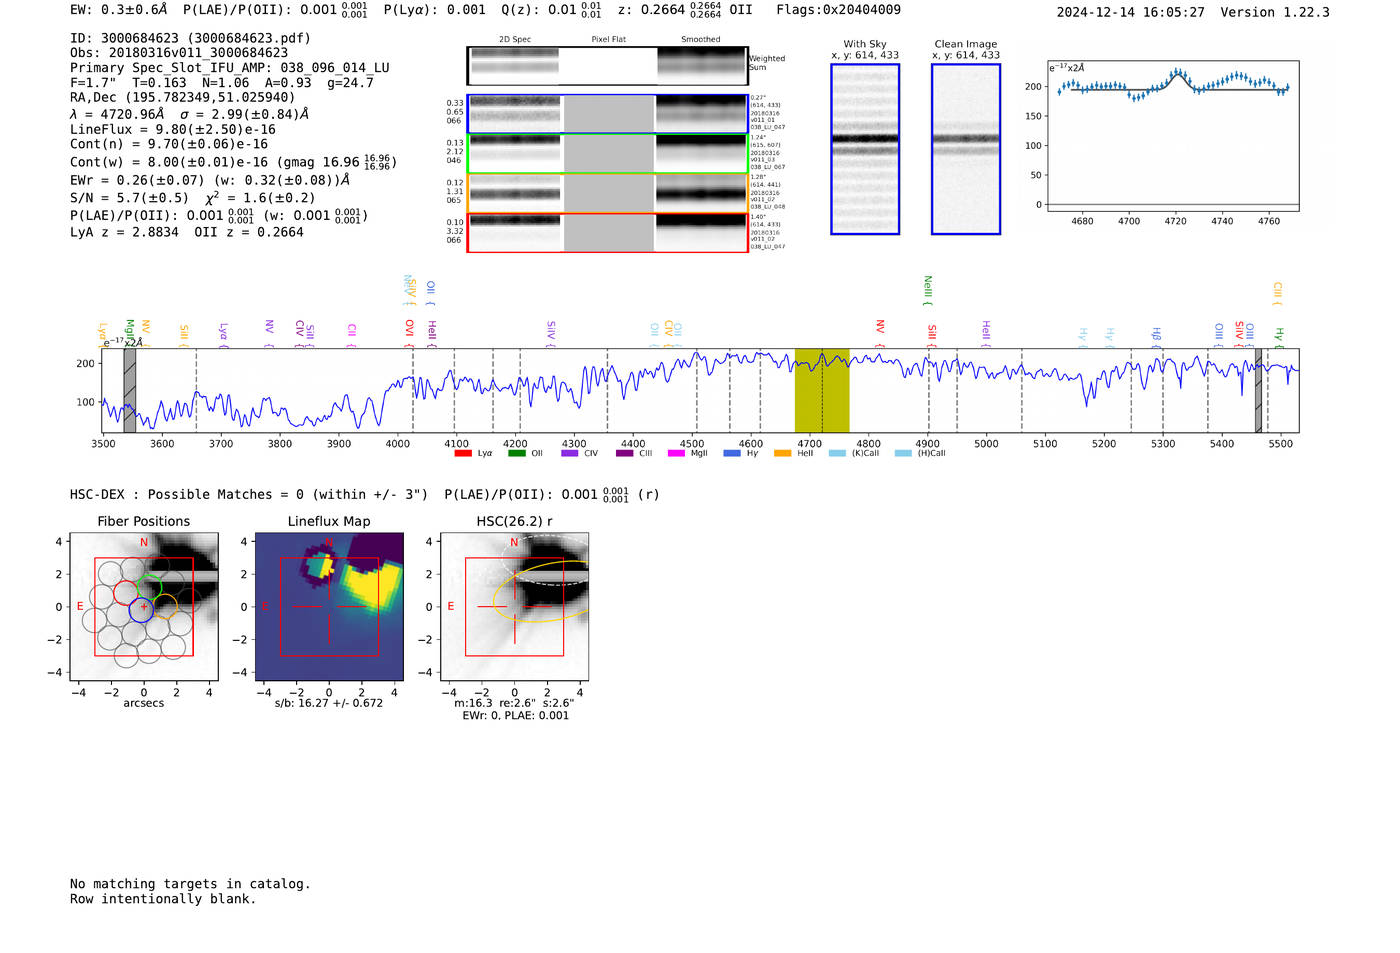Select the blue-bordered fiber spectrum row
This screenshot has width=1400, height=953.
coord(607,114)
